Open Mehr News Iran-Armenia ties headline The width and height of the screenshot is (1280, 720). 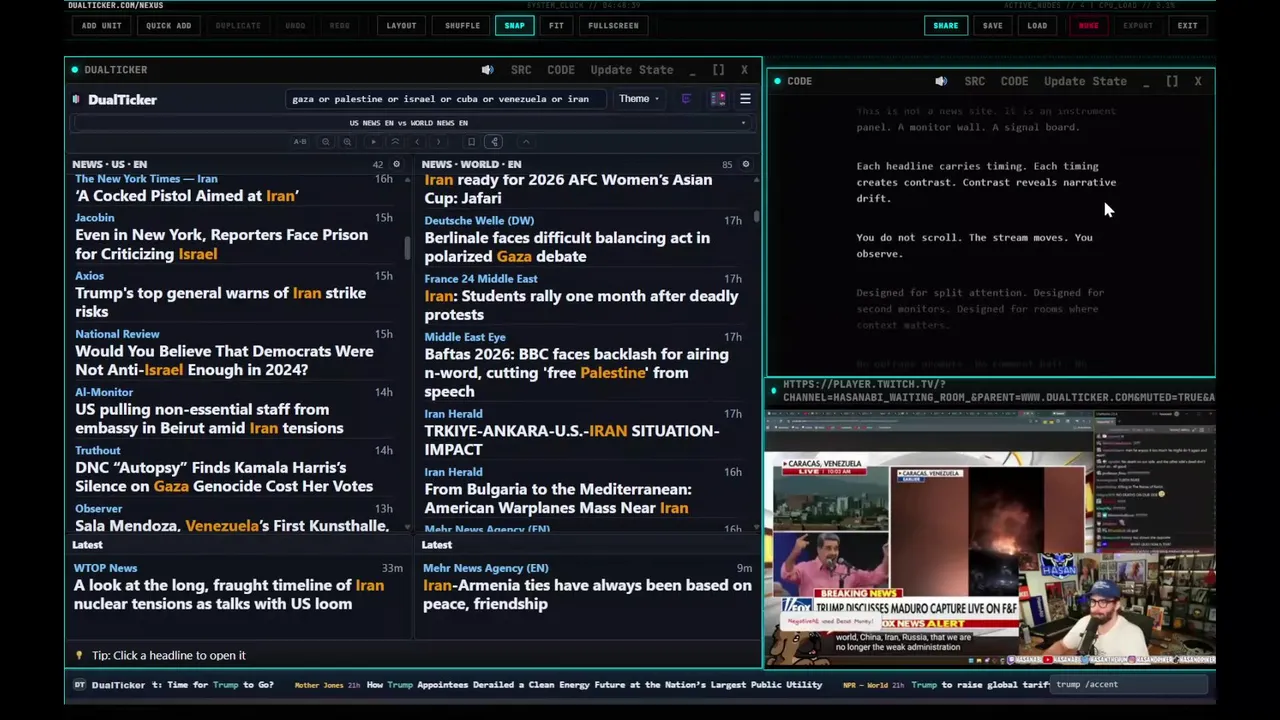coord(587,594)
